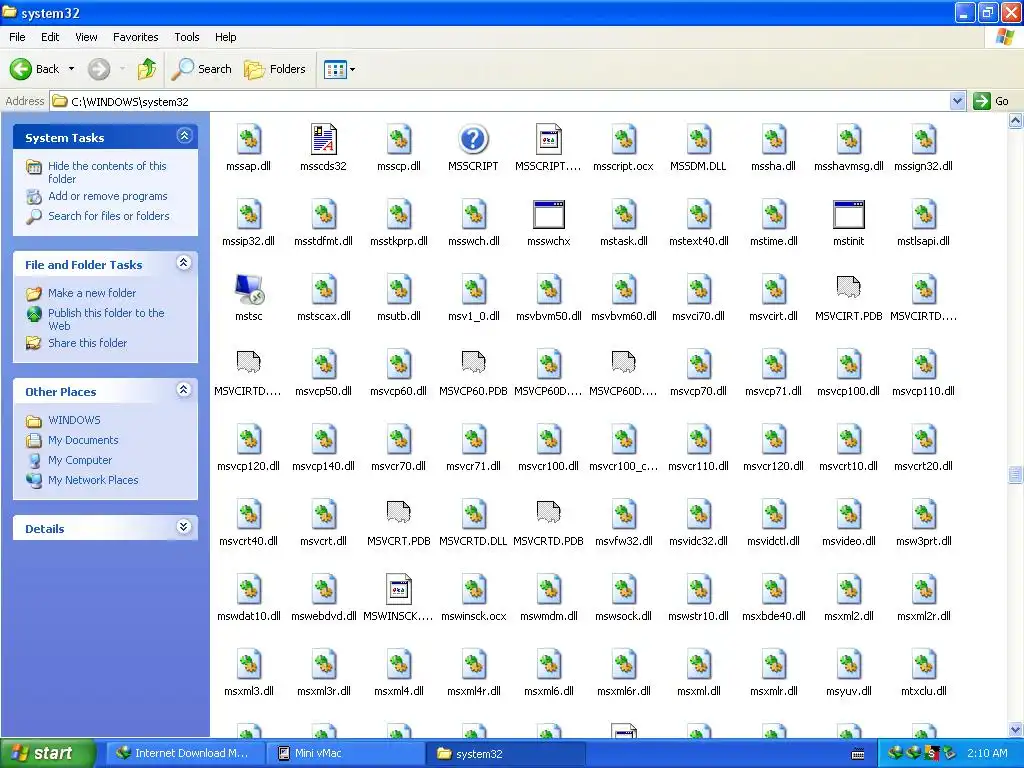1024x768 pixels.
Task: Select the msyuv.dll file icon
Action: [848, 665]
